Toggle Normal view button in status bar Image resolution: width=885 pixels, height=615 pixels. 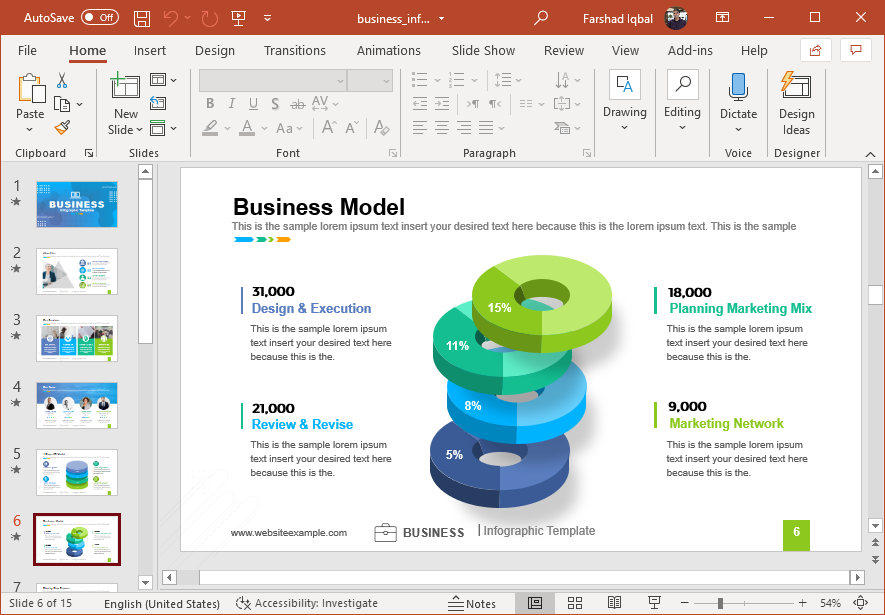tap(535, 603)
